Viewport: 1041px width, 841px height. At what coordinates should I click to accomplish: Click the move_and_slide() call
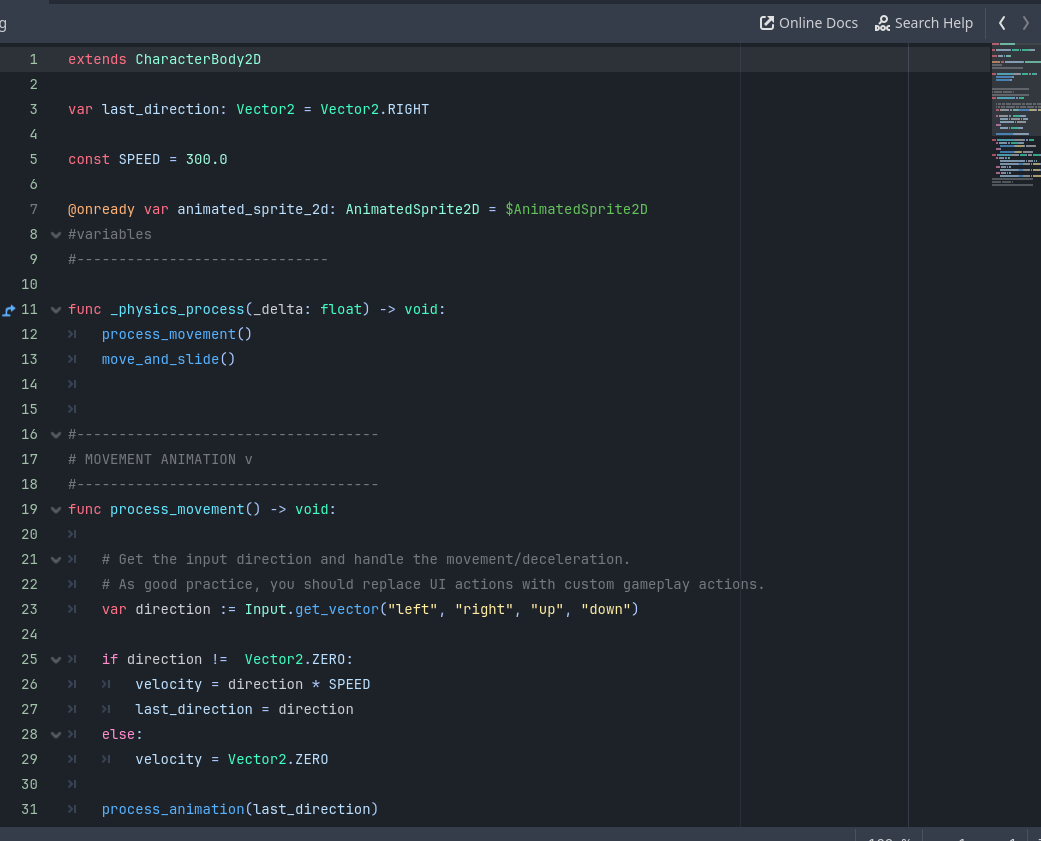[169, 359]
